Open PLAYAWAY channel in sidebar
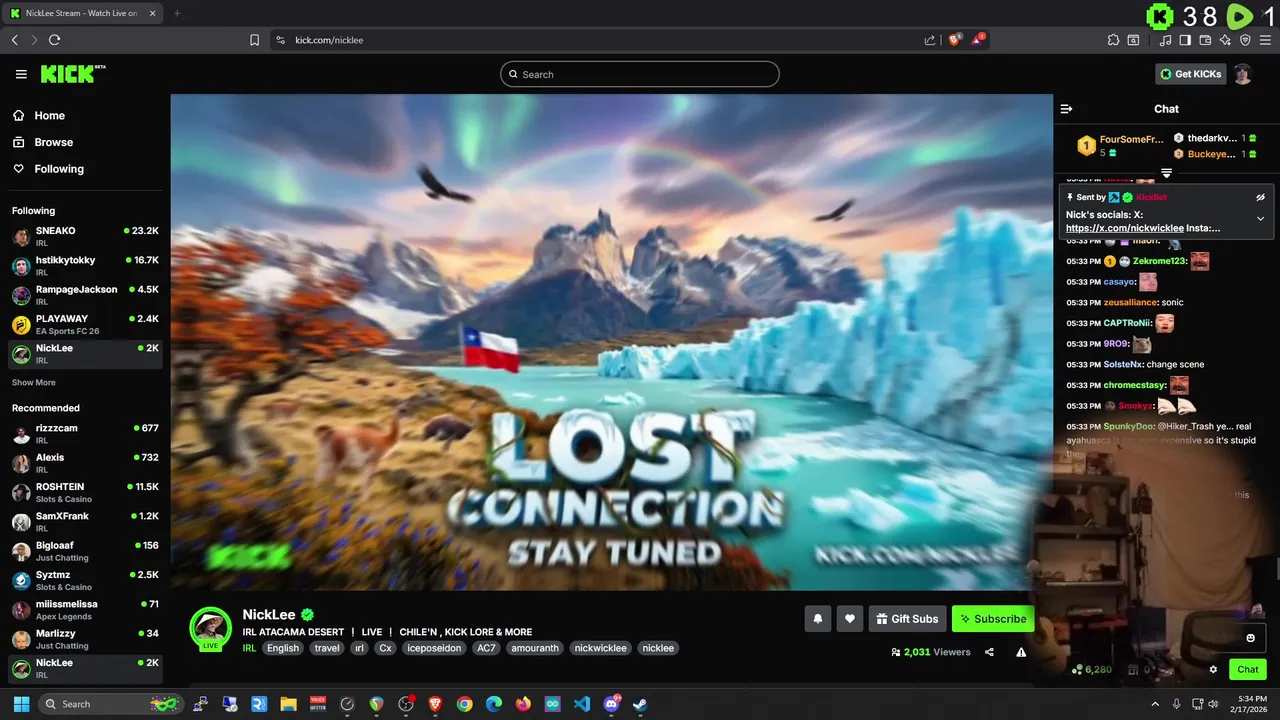This screenshot has height=720, width=1280. pos(85,324)
